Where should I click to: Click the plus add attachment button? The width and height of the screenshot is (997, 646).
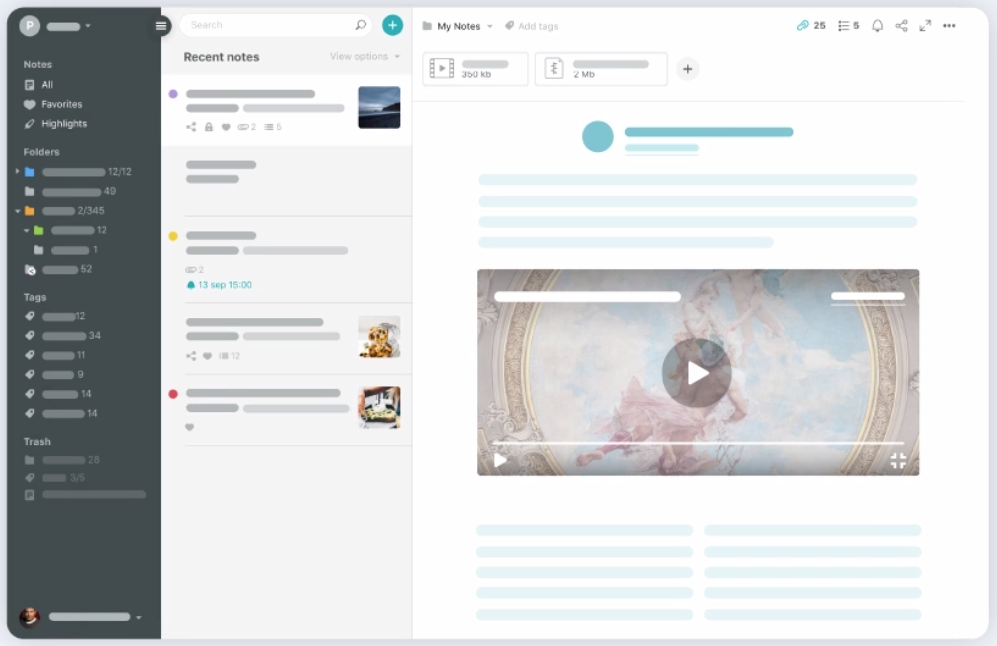[687, 69]
